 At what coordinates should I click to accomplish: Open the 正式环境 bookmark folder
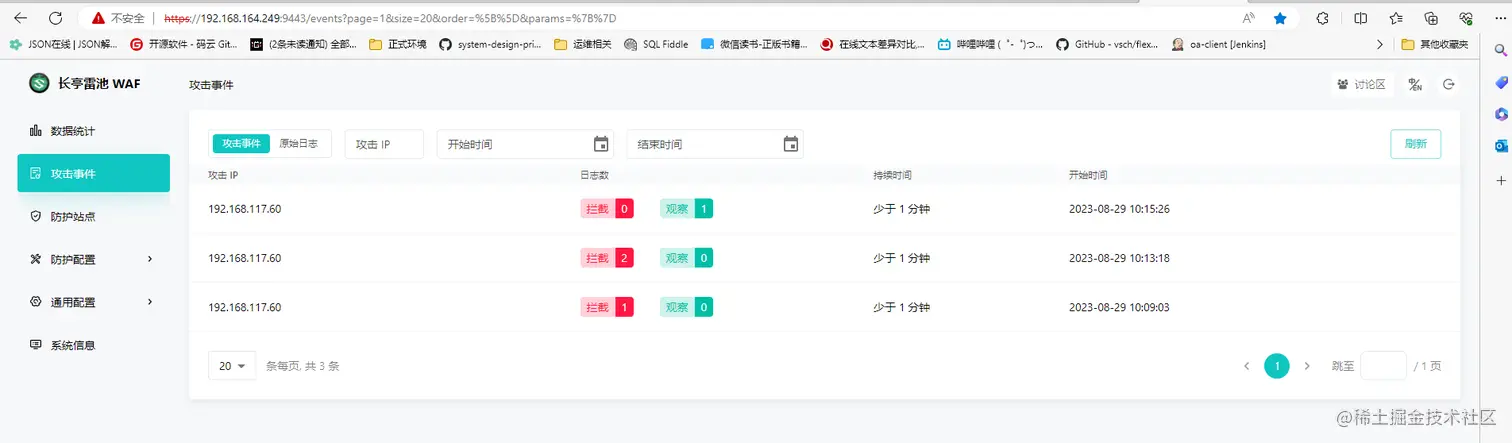pyautogui.click(x=398, y=45)
